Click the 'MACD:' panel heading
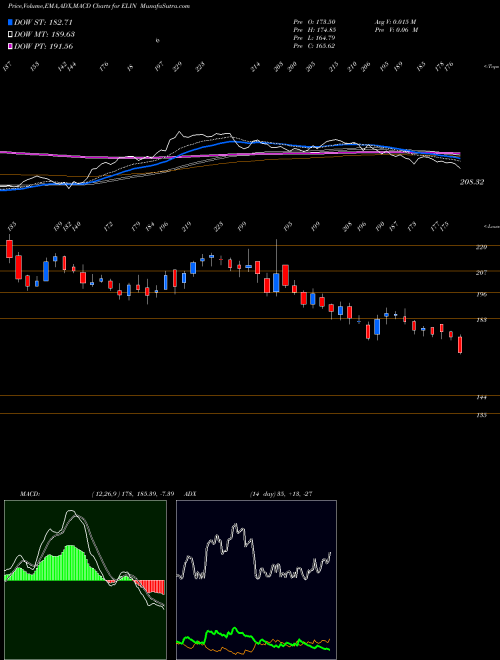Image resolution: width=500 pixels, height=660 pixels. pos(29,494)
